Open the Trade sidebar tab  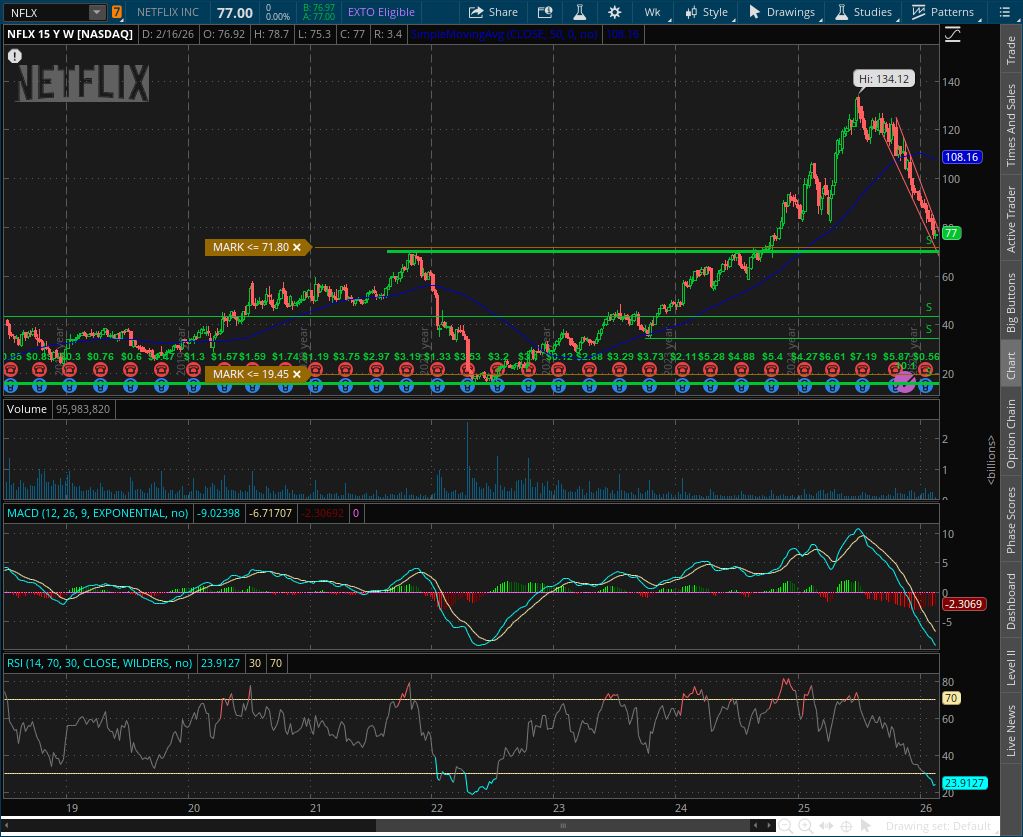(1011, 50)
